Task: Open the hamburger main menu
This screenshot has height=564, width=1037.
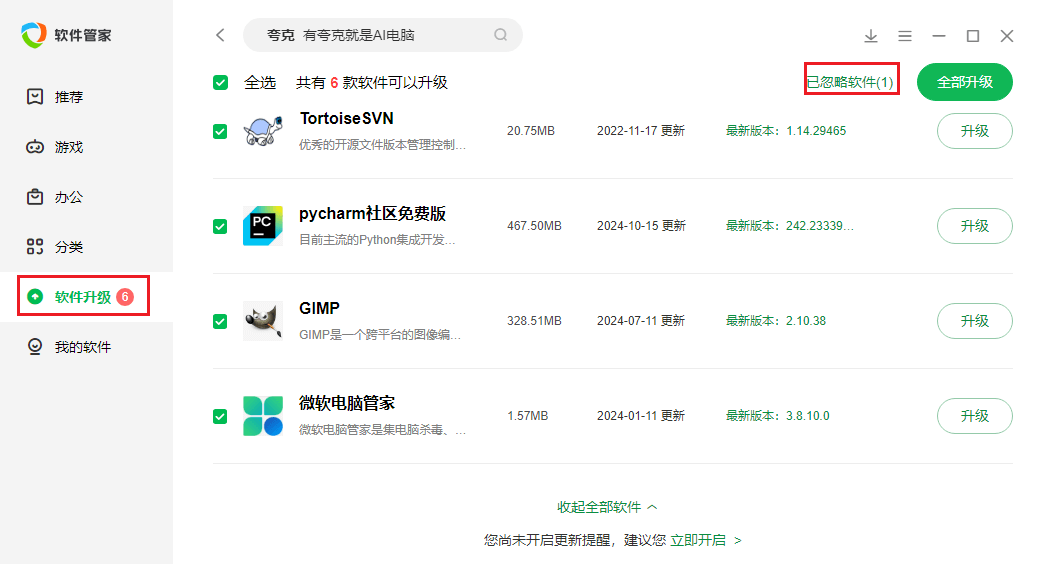Action: click(x=905, y=36)
